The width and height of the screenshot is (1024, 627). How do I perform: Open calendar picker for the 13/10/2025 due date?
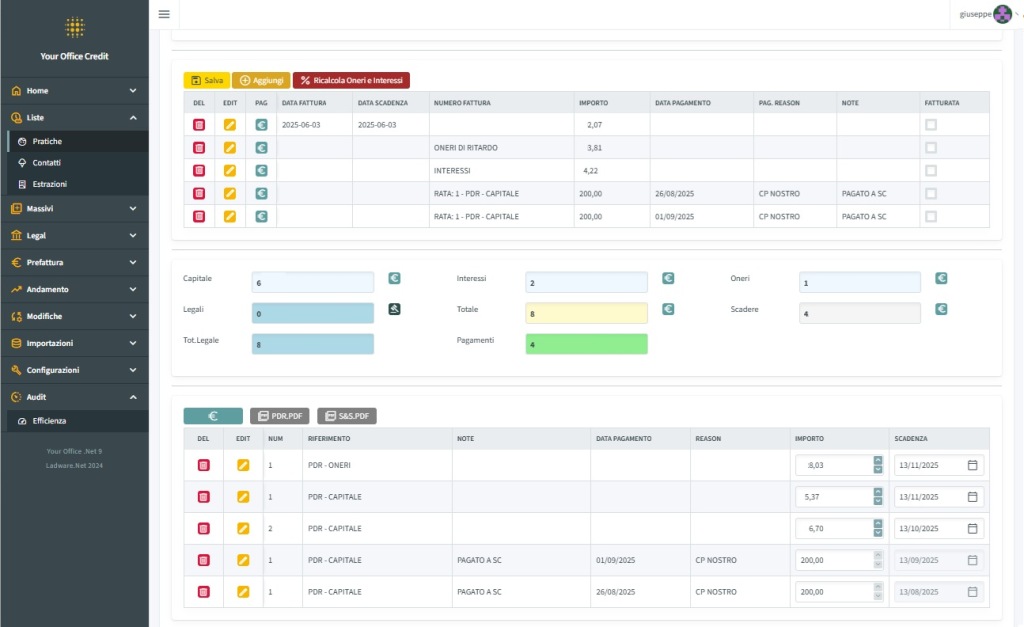pyautogui.click(x=972, y=528)
